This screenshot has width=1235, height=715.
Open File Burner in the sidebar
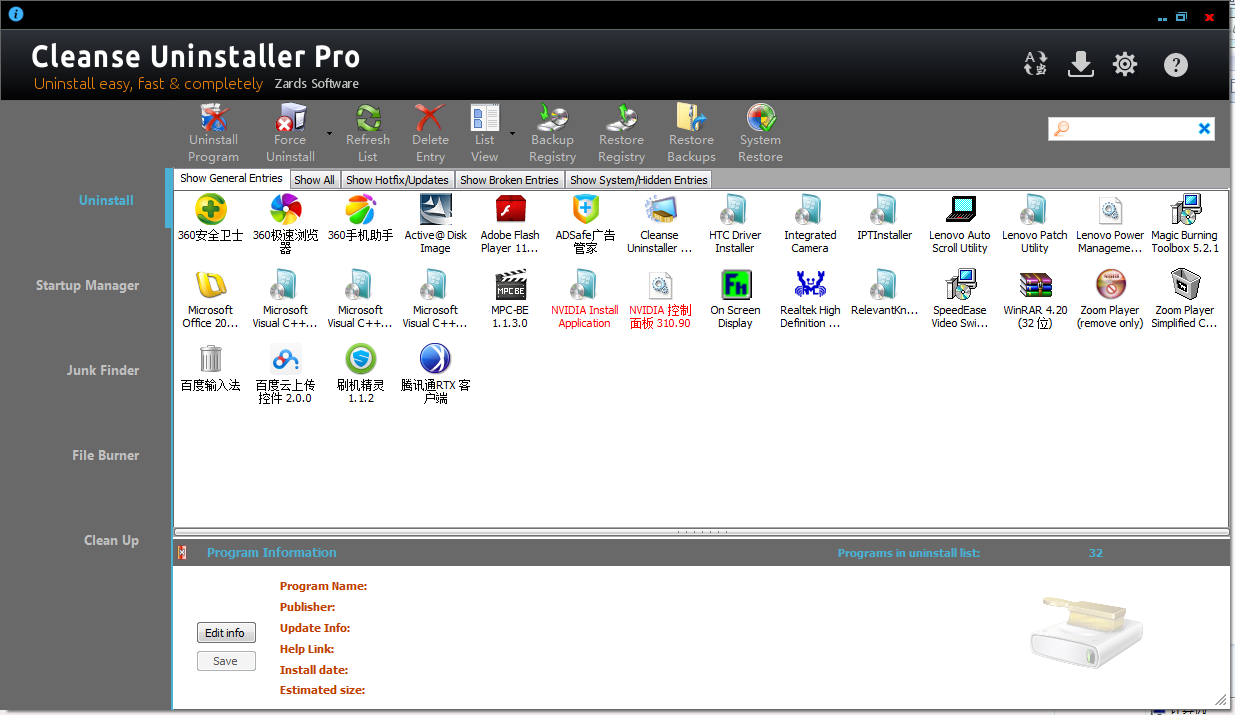[105, 455]
